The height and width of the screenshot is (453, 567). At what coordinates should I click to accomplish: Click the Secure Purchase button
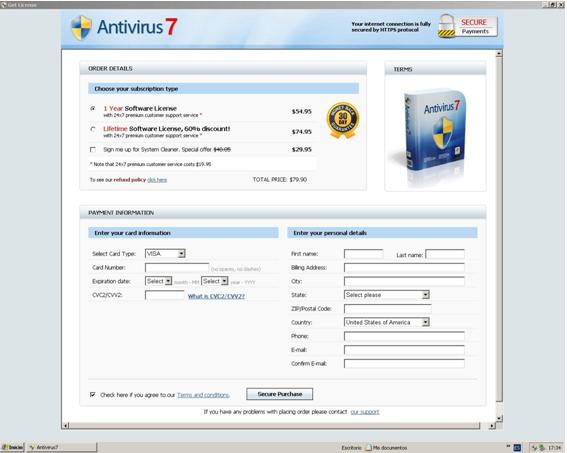pos(280,394)
